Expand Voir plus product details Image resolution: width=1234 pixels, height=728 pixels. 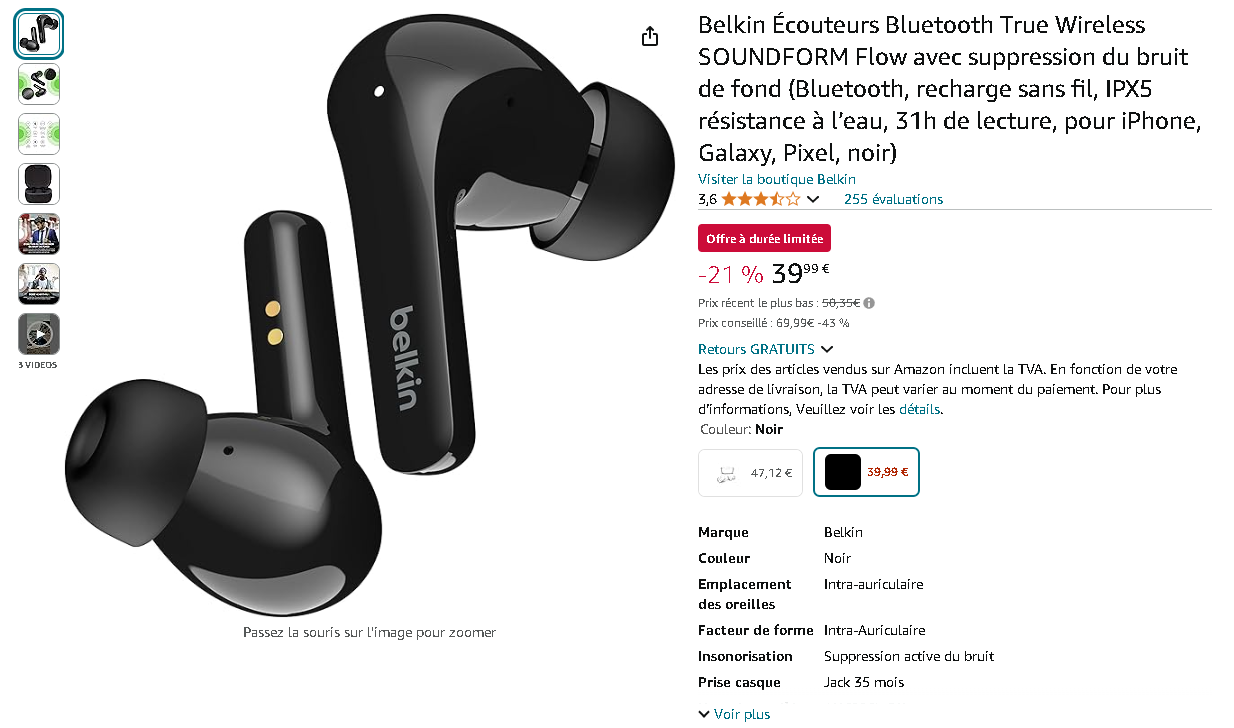point(734,714)
